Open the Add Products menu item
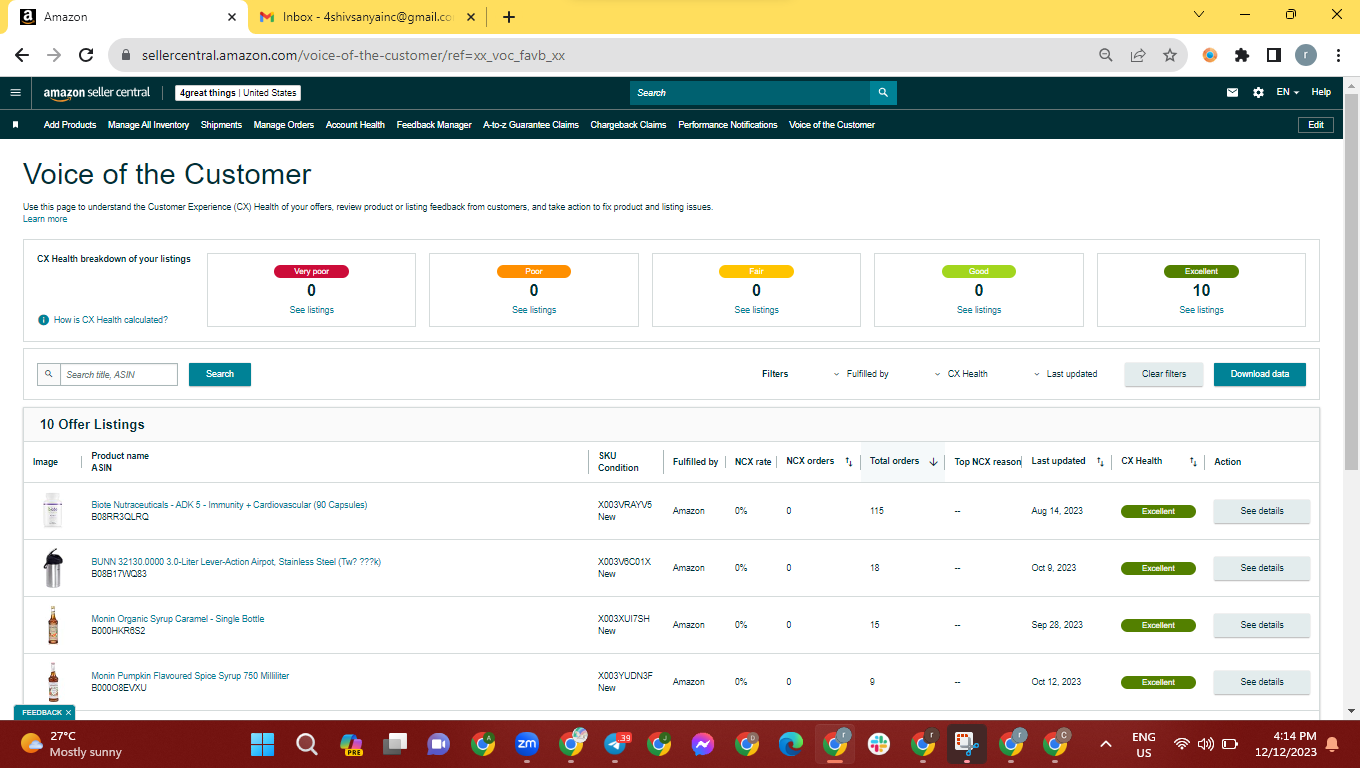 click(x=70, y=125)
